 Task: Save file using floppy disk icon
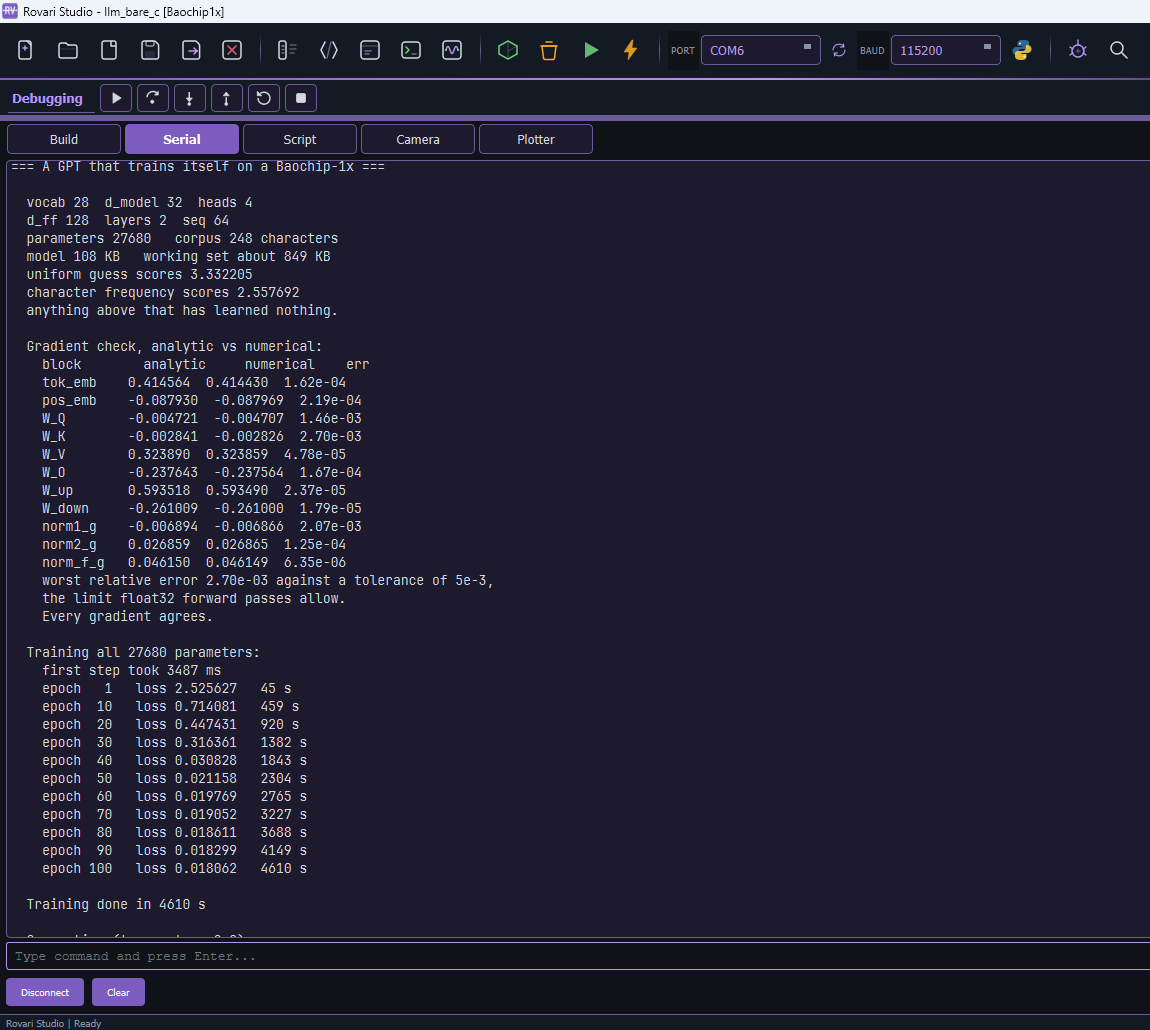coord(150,50)
